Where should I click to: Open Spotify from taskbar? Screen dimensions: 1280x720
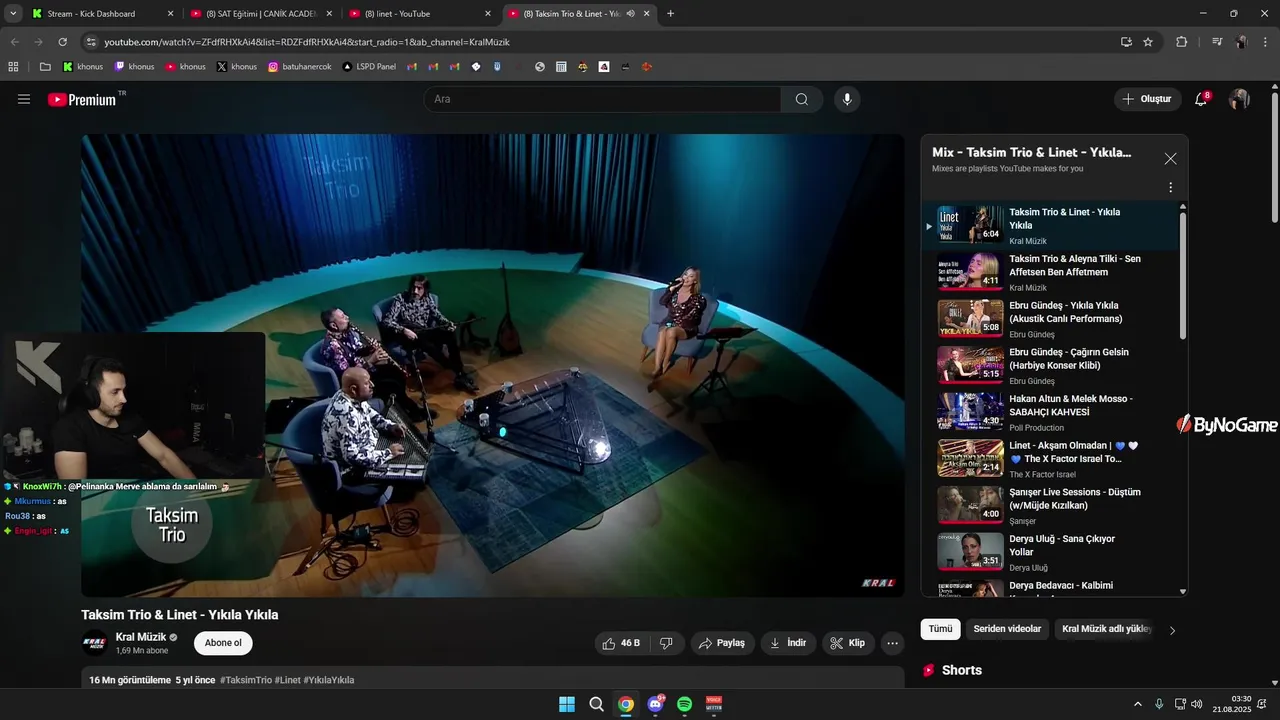(684, 704)
